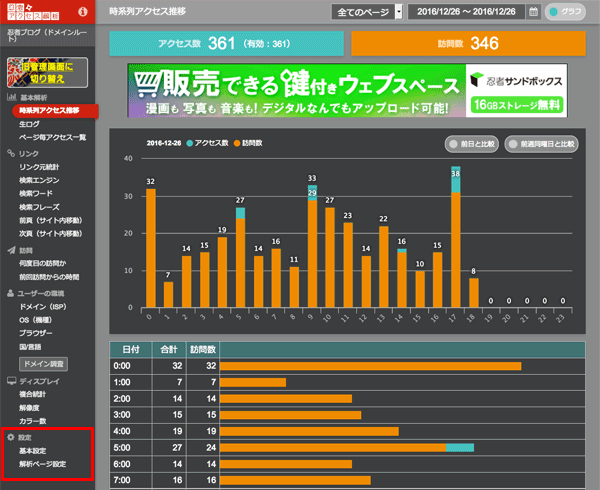
Task: Click the 訪問数 346 summary box
Action: pos(468,44)
